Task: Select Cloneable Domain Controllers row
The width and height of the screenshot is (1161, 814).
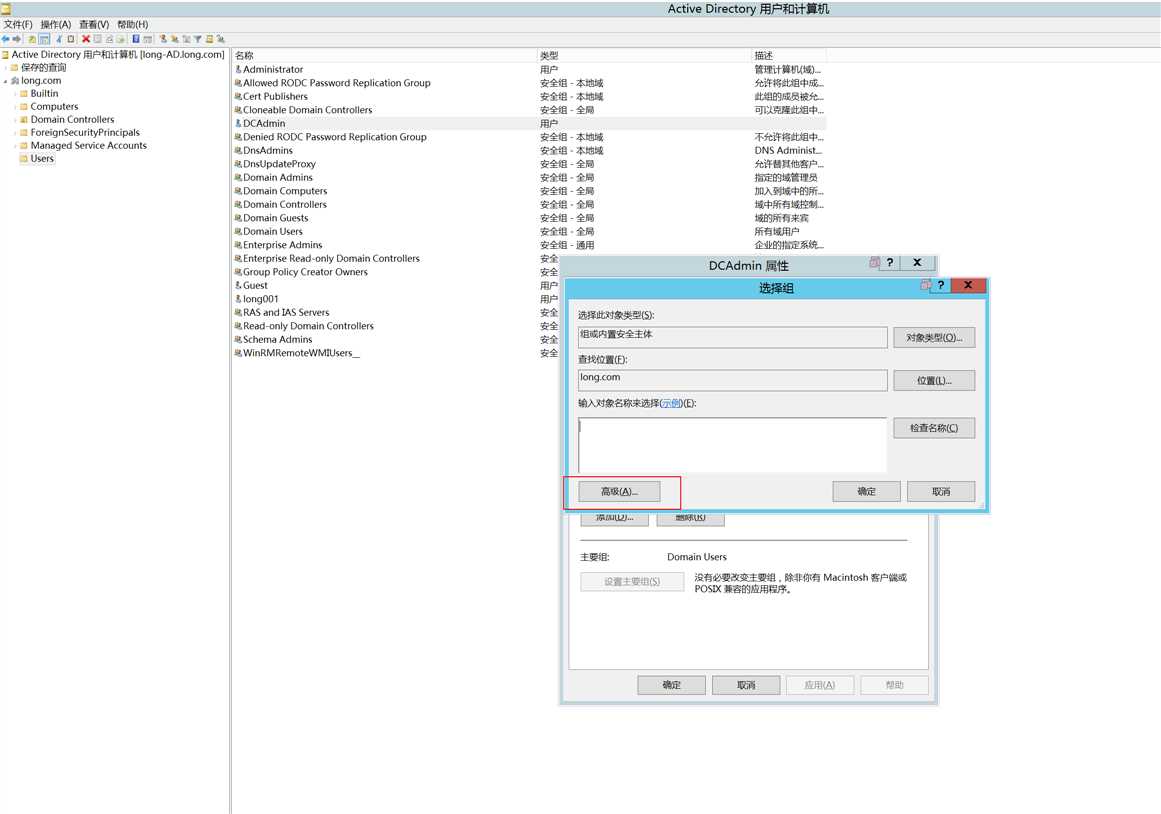Action: [529, 110]
